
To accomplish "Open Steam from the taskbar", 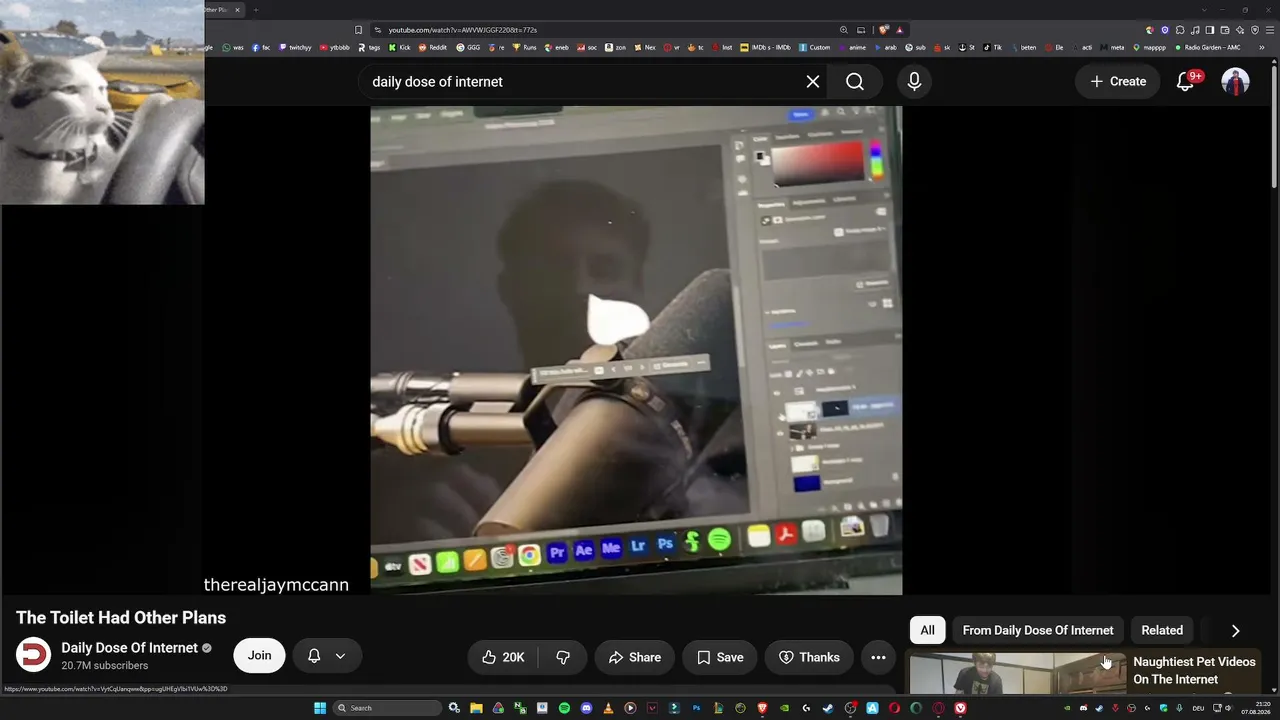I will [x=828, y=708].
